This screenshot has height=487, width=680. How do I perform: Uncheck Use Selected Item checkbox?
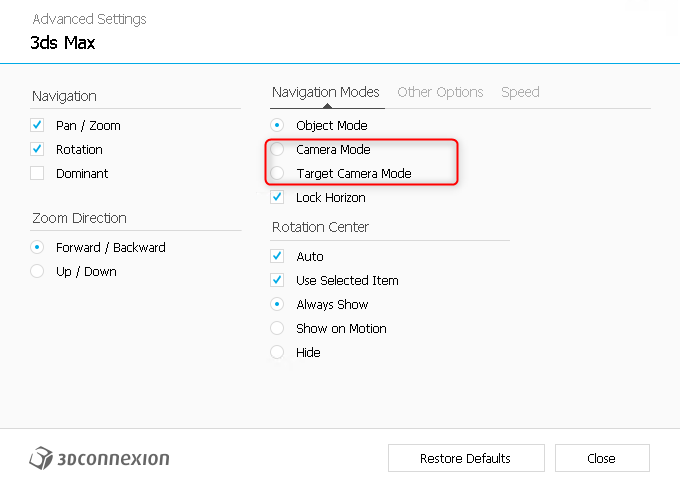277,280
